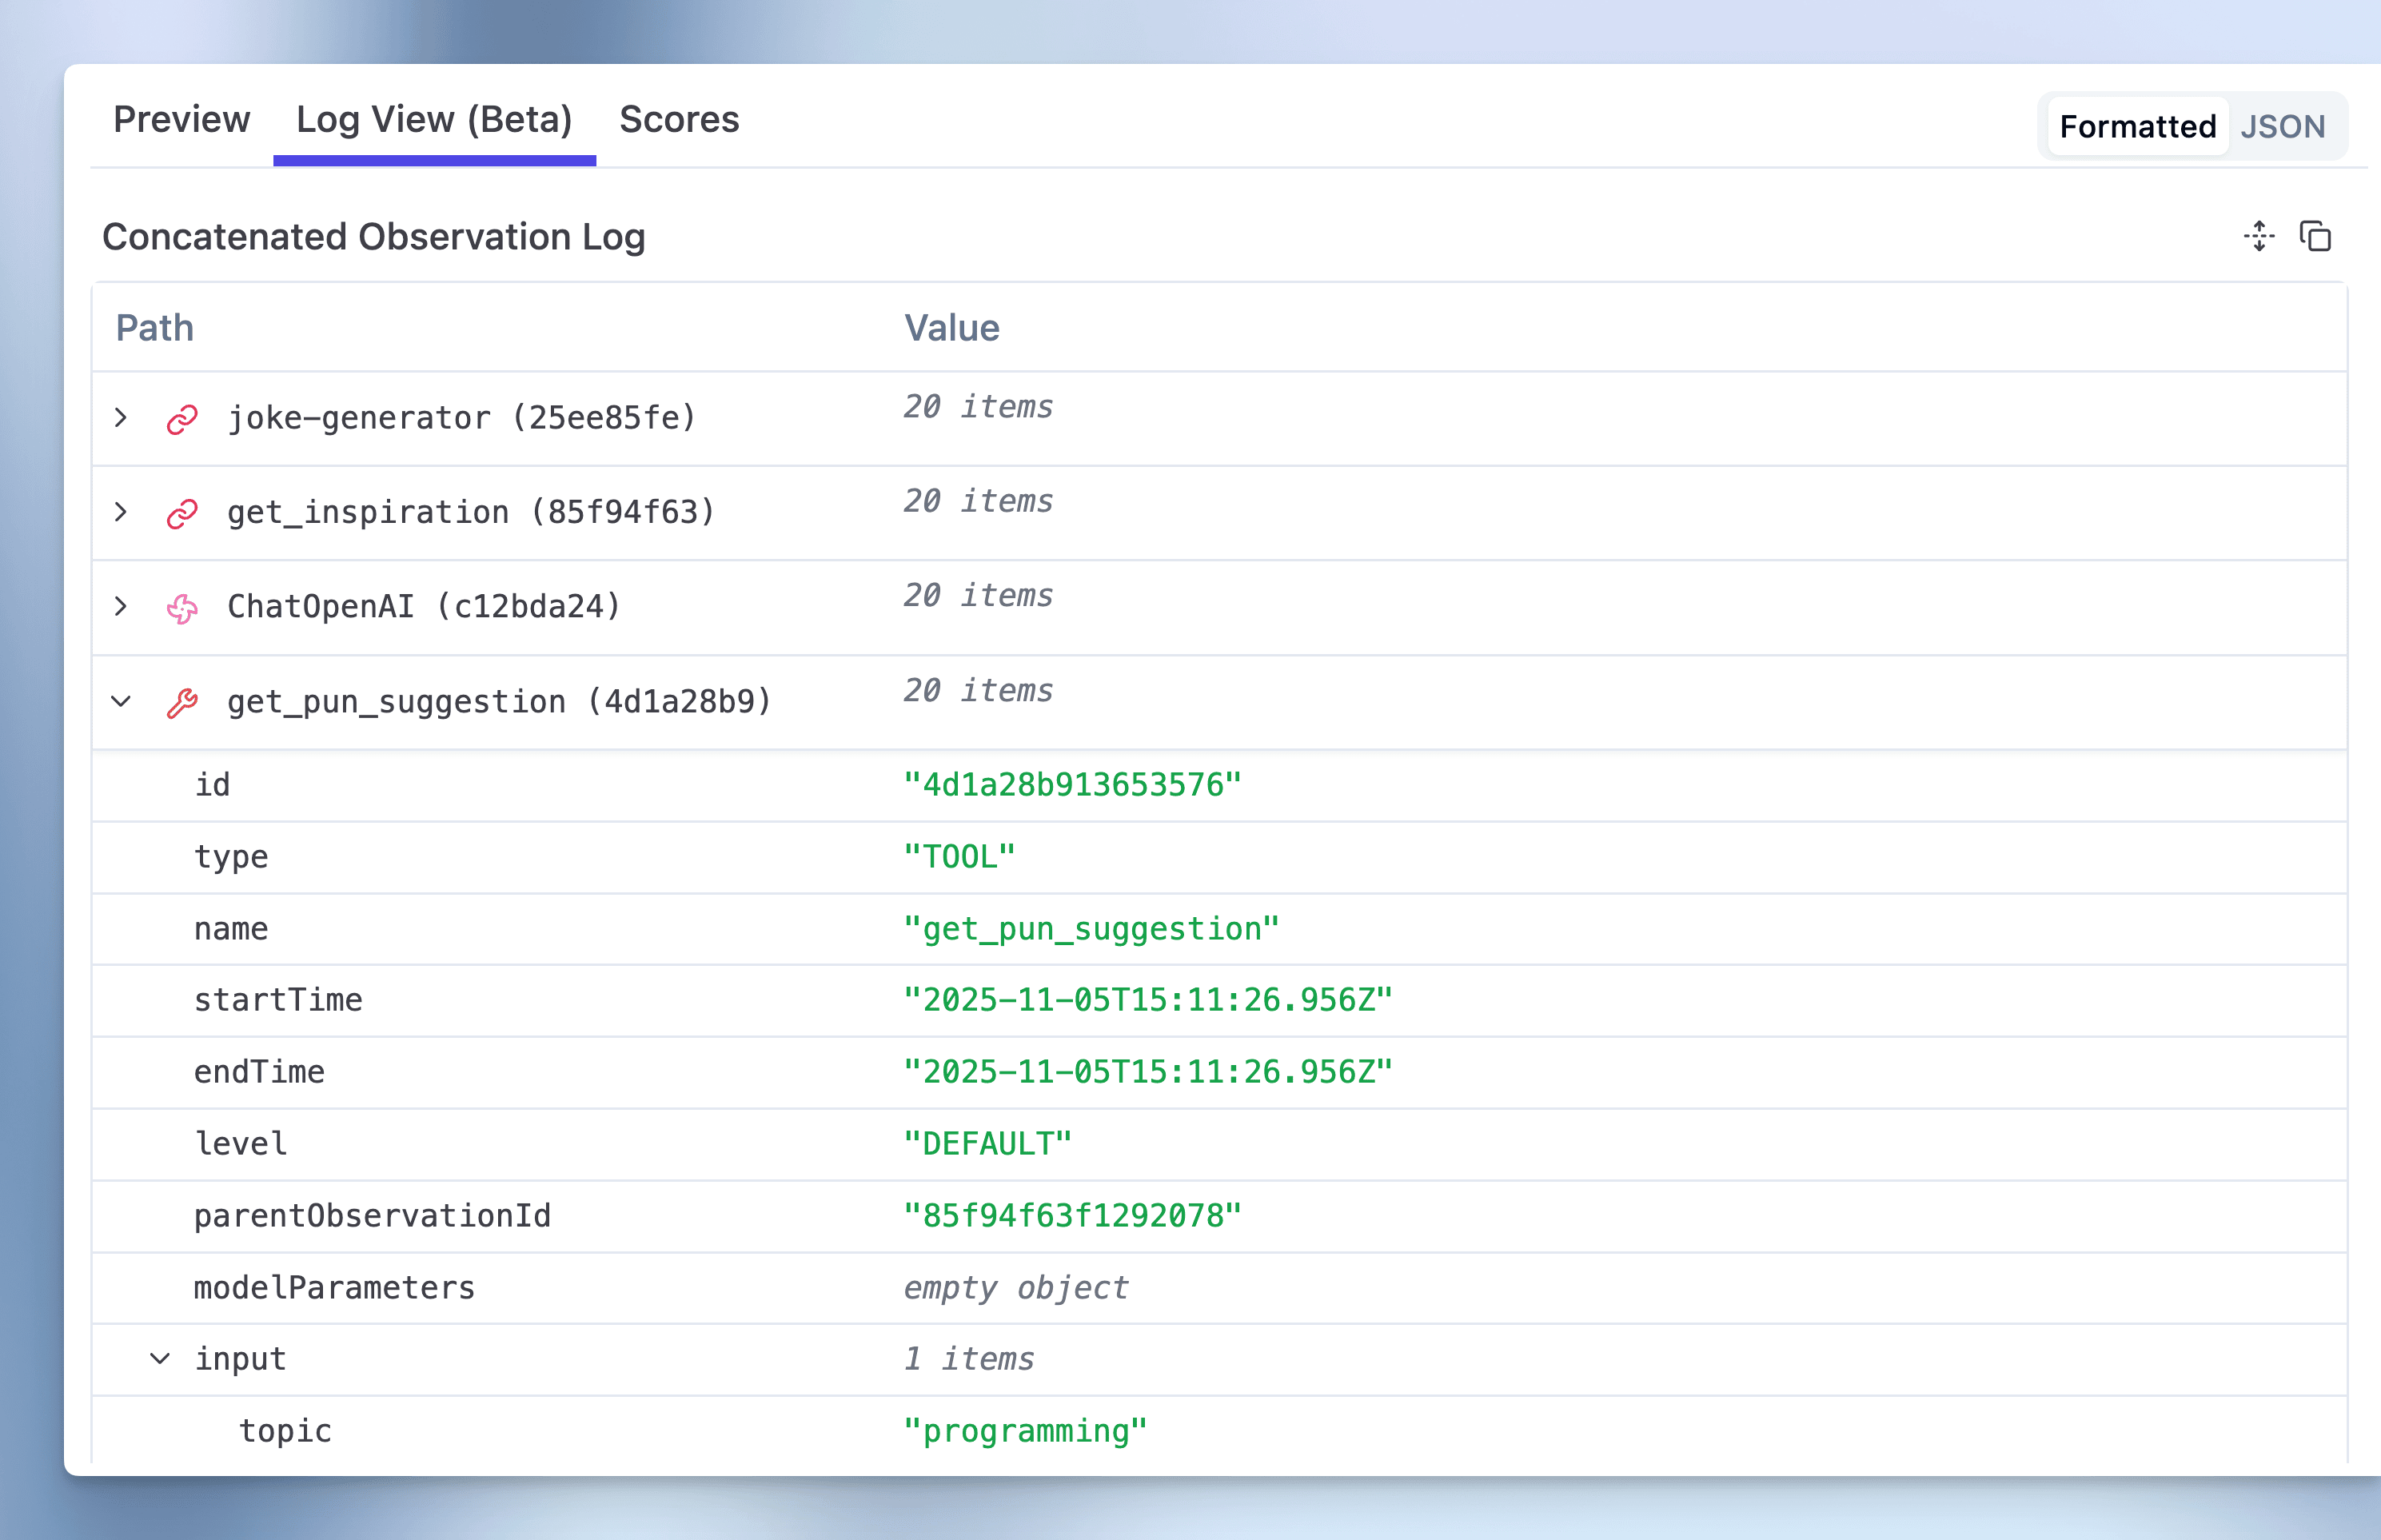This screenshot has height=1540, width=2381.
Task: Expand the get_inspiration entry
Action: pos(121,512)
